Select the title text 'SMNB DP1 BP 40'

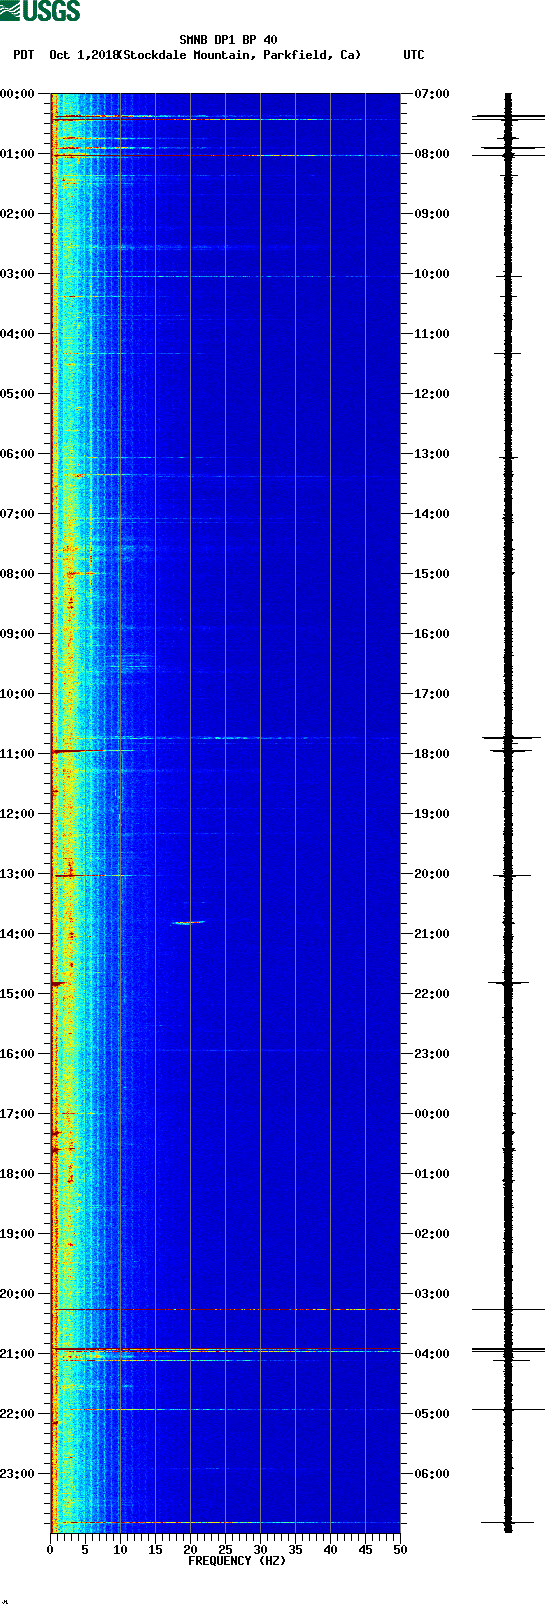[228, 41]
